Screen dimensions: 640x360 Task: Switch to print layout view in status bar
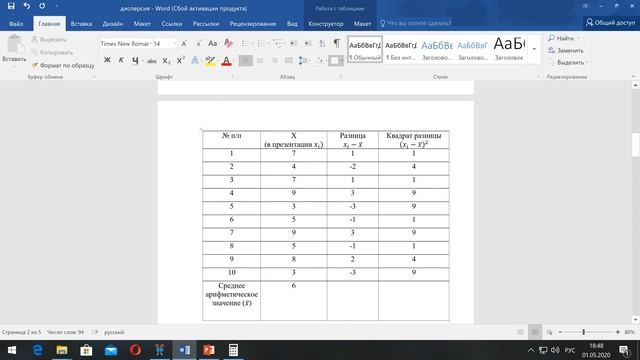pos(535,332)
